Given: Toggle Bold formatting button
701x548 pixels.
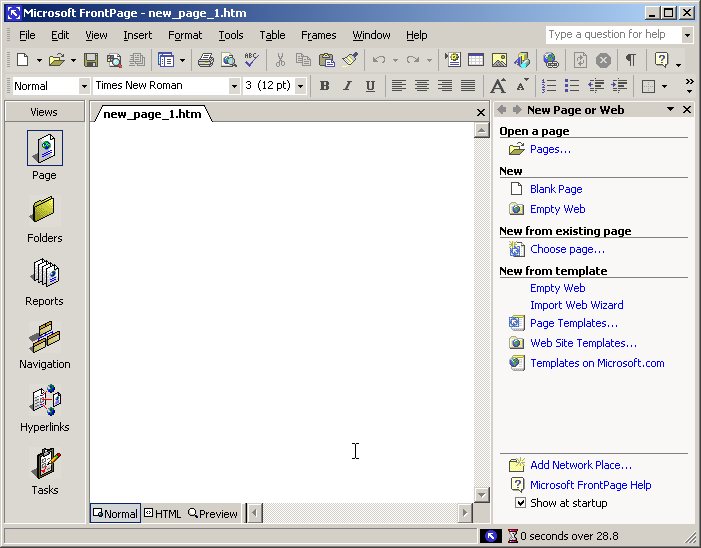Looking at the screenshot, I should 325,85.
